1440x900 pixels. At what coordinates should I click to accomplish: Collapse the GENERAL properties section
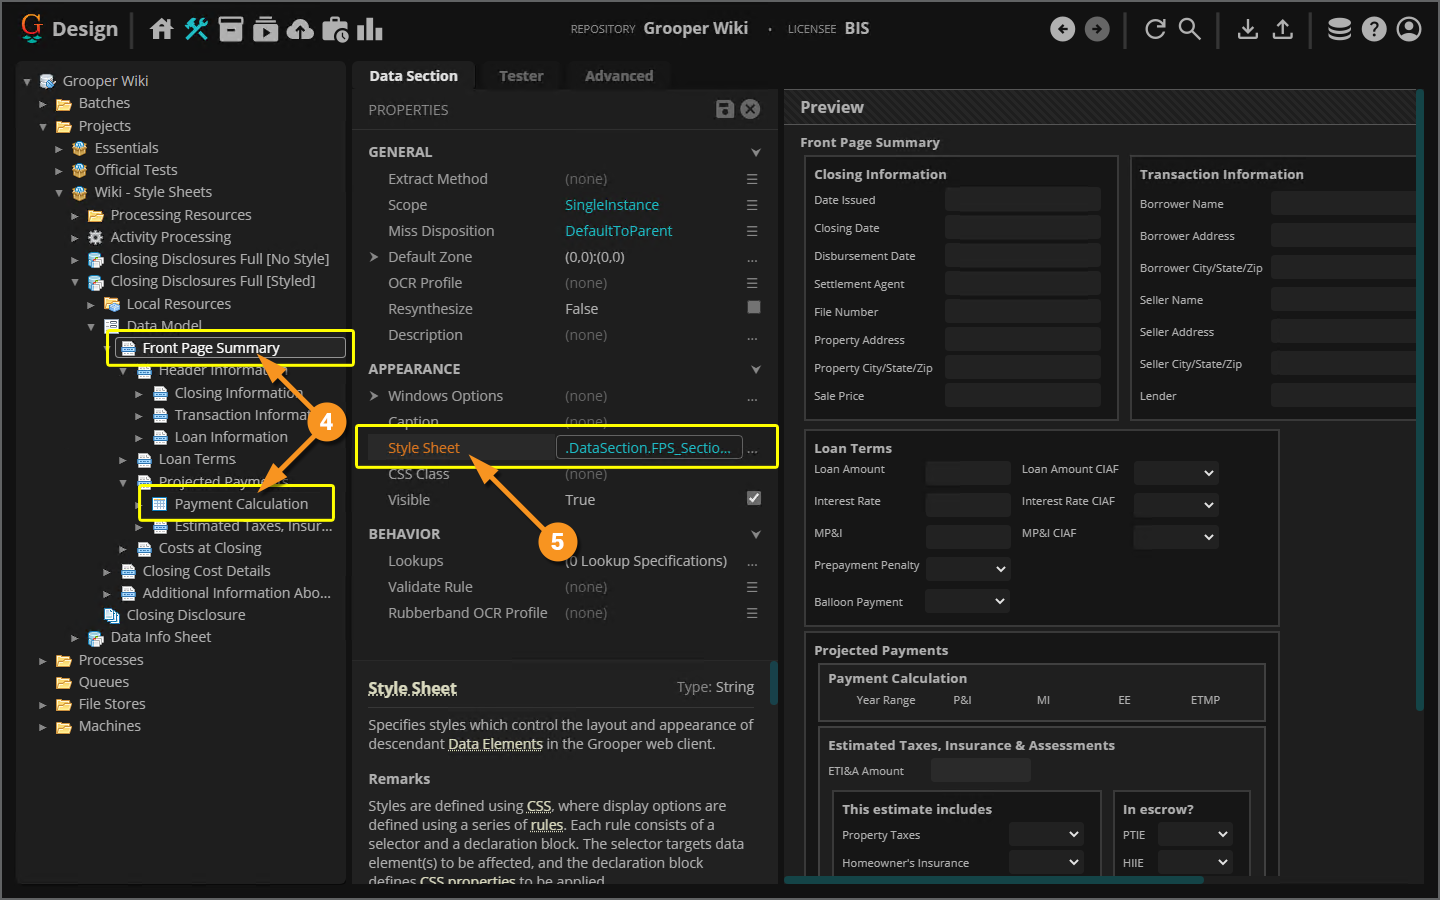click(x=755, y=152)
